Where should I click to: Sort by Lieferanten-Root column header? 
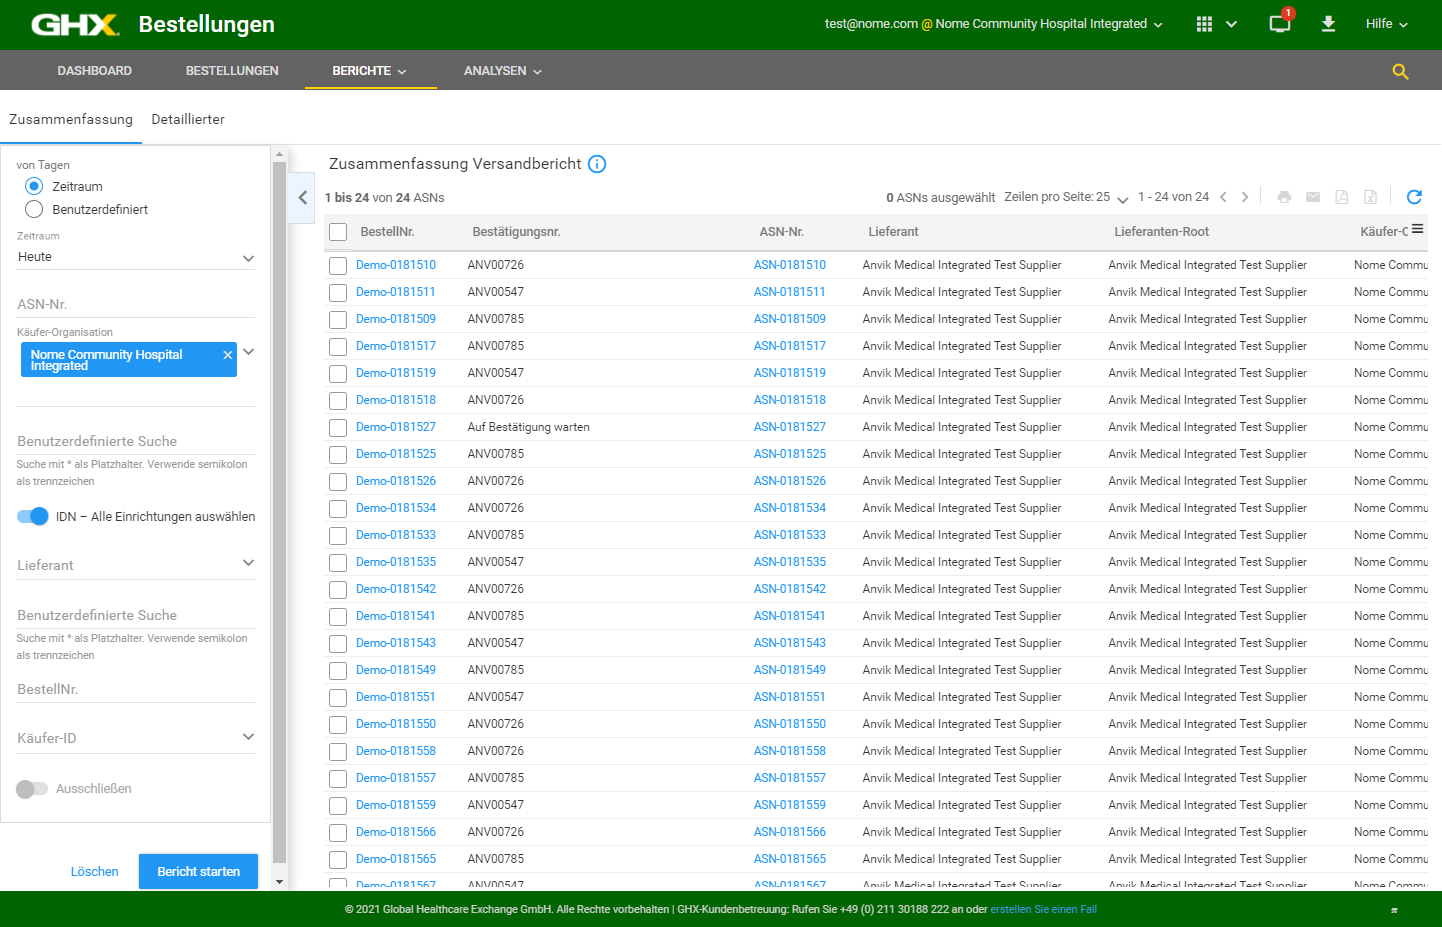(1161, 232)
